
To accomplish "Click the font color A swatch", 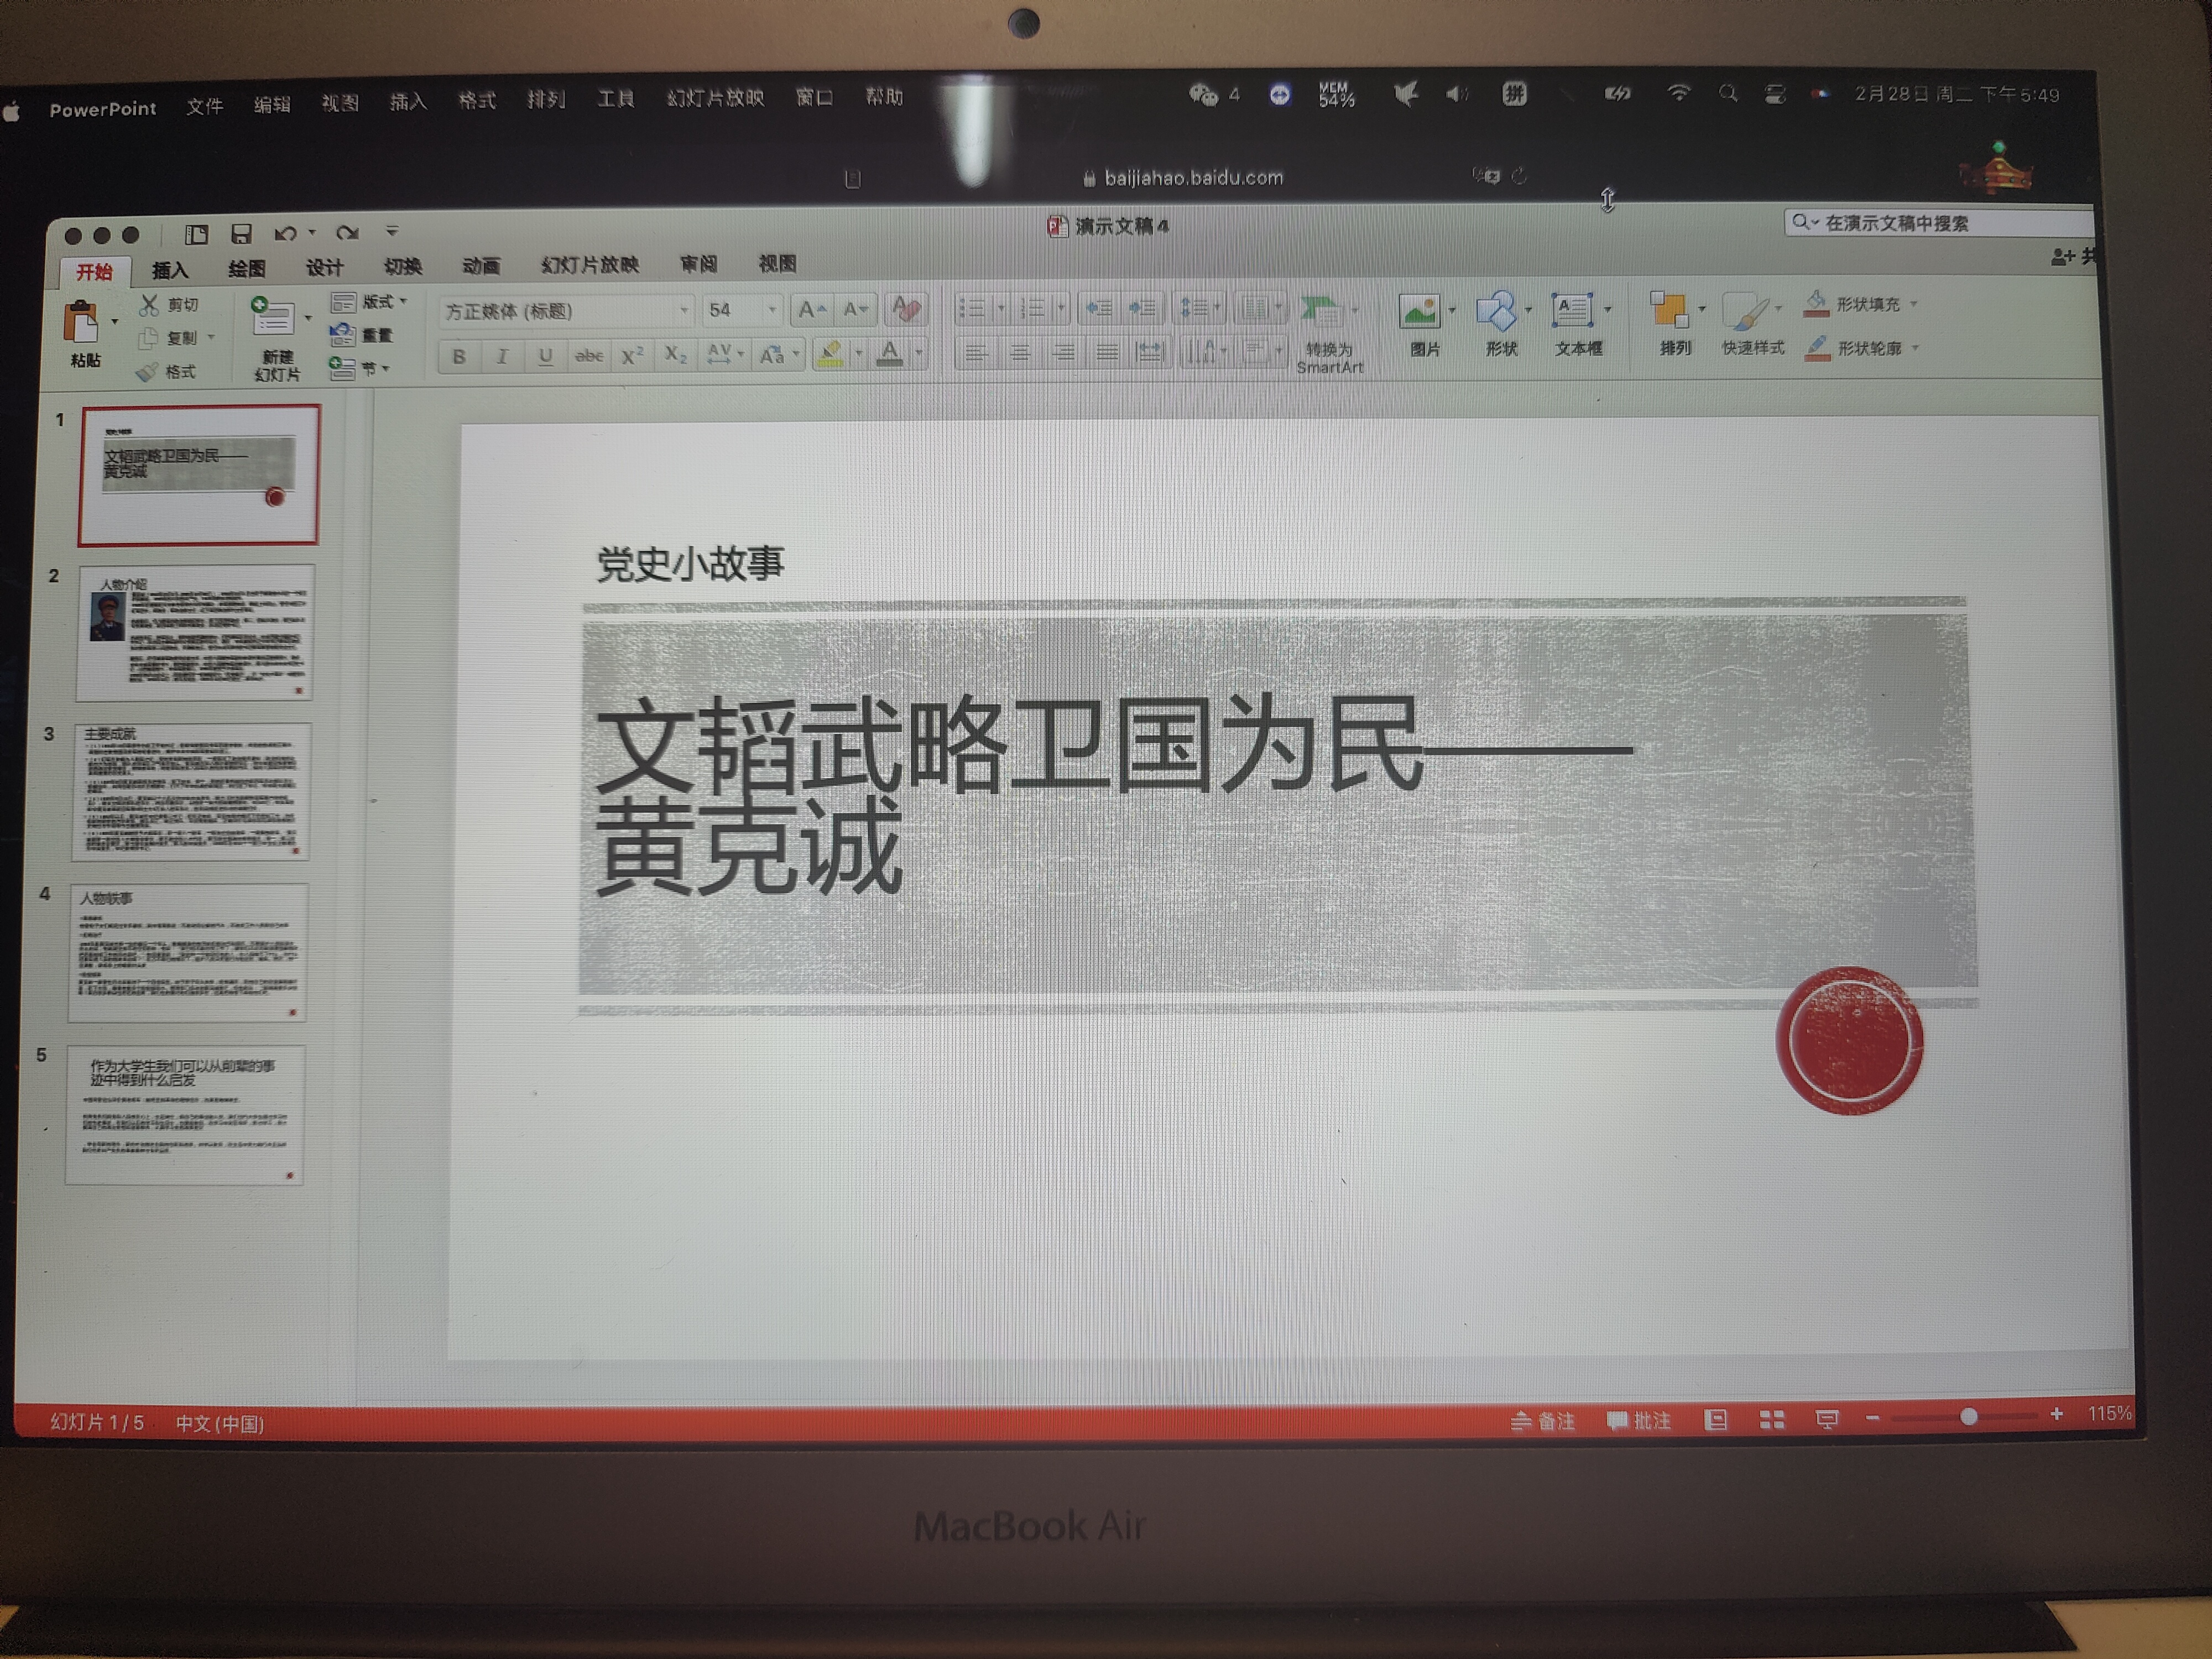I will 890,353.
